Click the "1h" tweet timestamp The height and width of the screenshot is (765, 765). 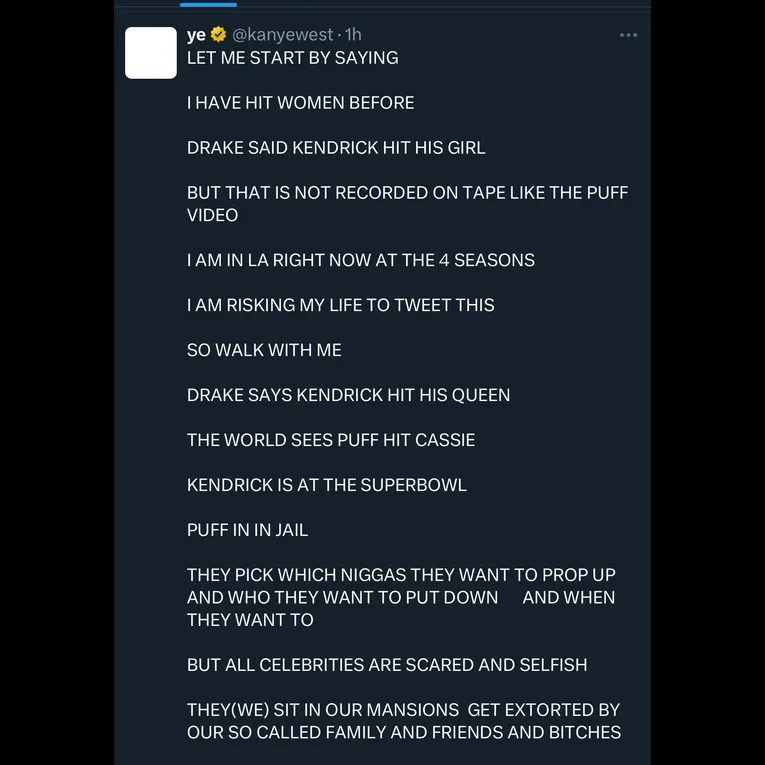[353, 35]
